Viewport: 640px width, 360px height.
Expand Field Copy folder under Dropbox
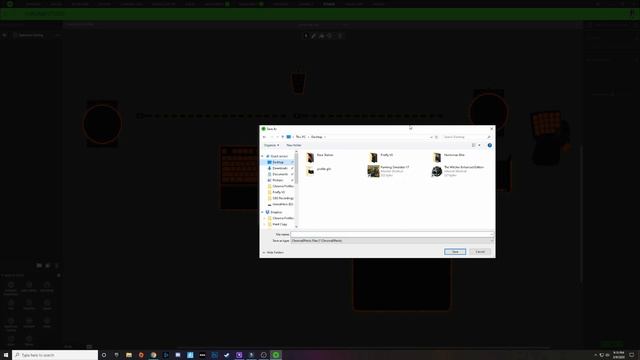265,224
